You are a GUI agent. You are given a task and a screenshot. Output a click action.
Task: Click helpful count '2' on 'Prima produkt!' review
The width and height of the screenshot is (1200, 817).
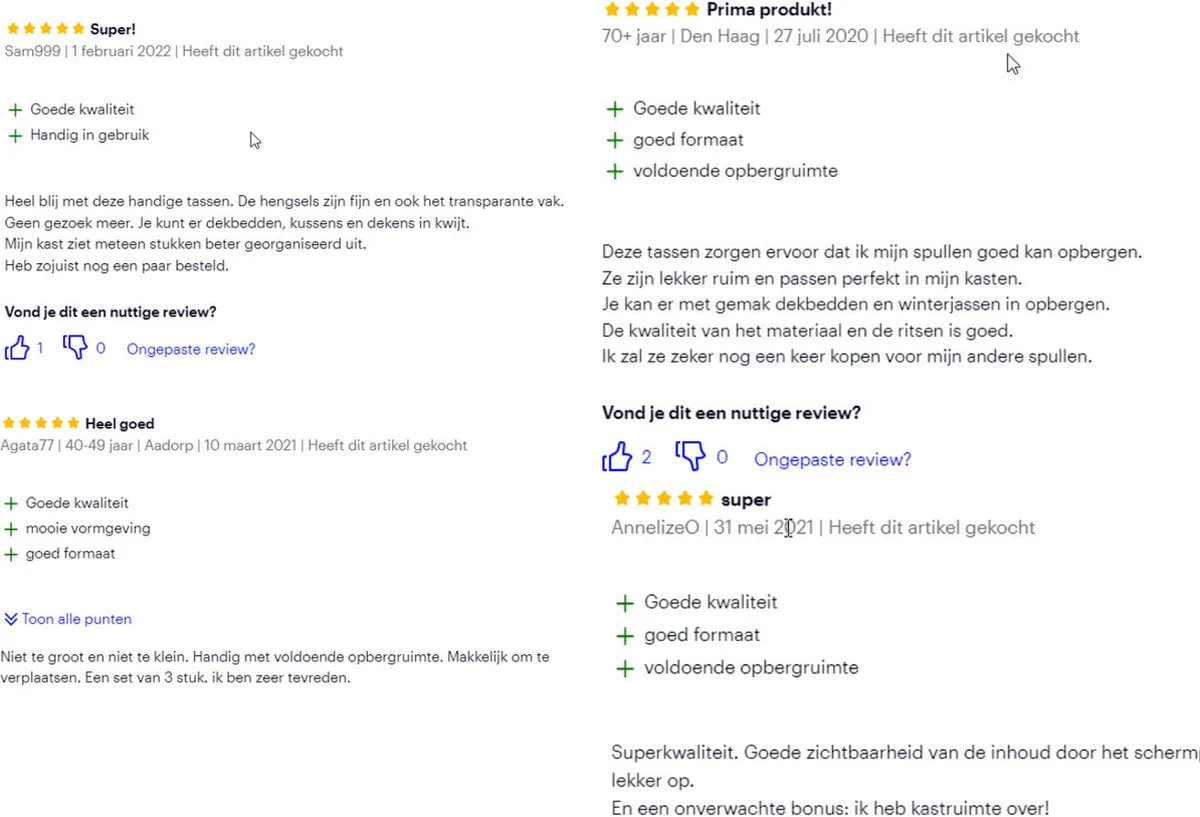[646, 457]
